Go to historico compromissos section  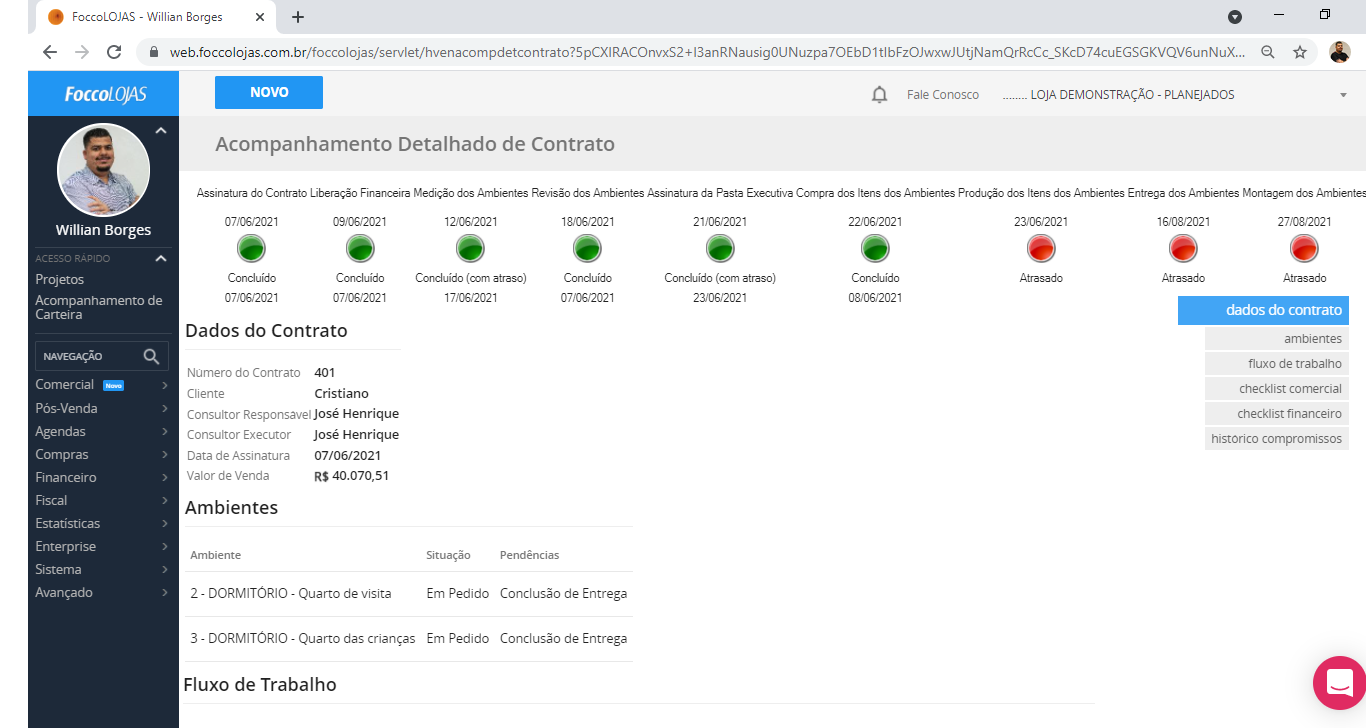(1276, 438)
